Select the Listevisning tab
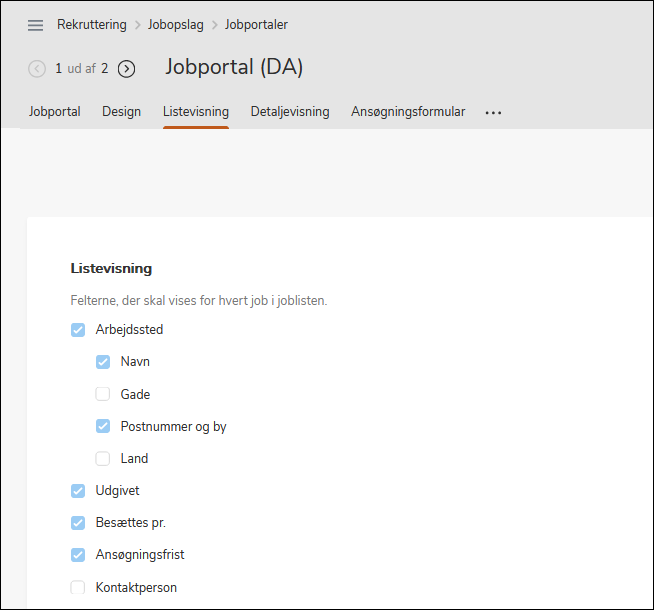Image resolution: width=654 pixels, height=610 pixels. point(196,112)
